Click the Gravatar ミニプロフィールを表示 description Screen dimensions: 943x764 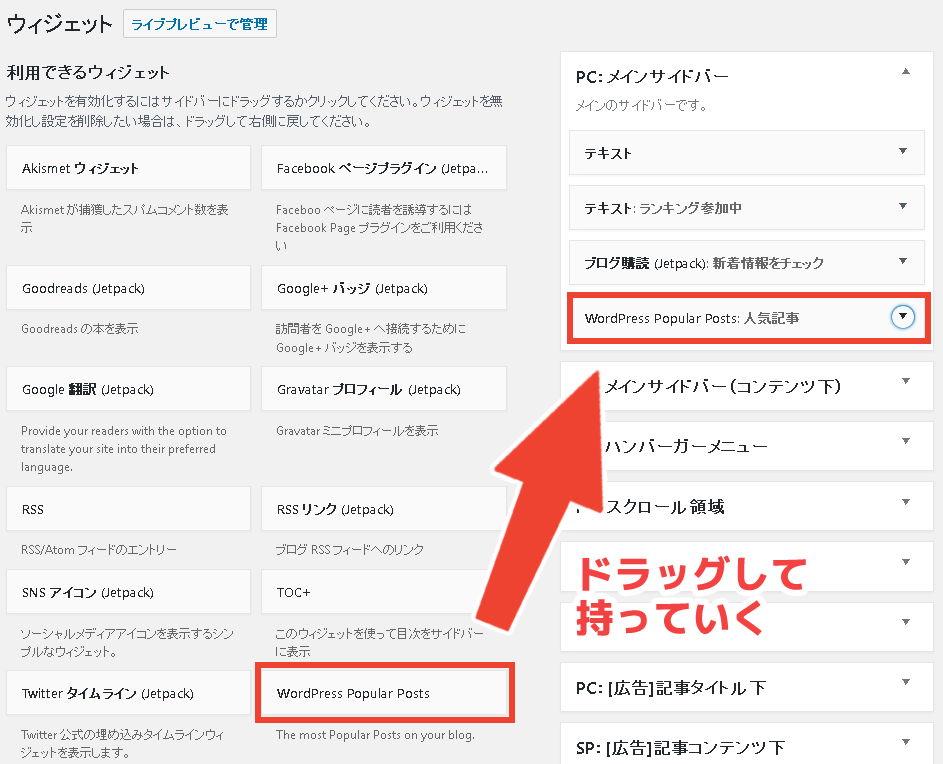pyautogui.click(x=357, y=431)
